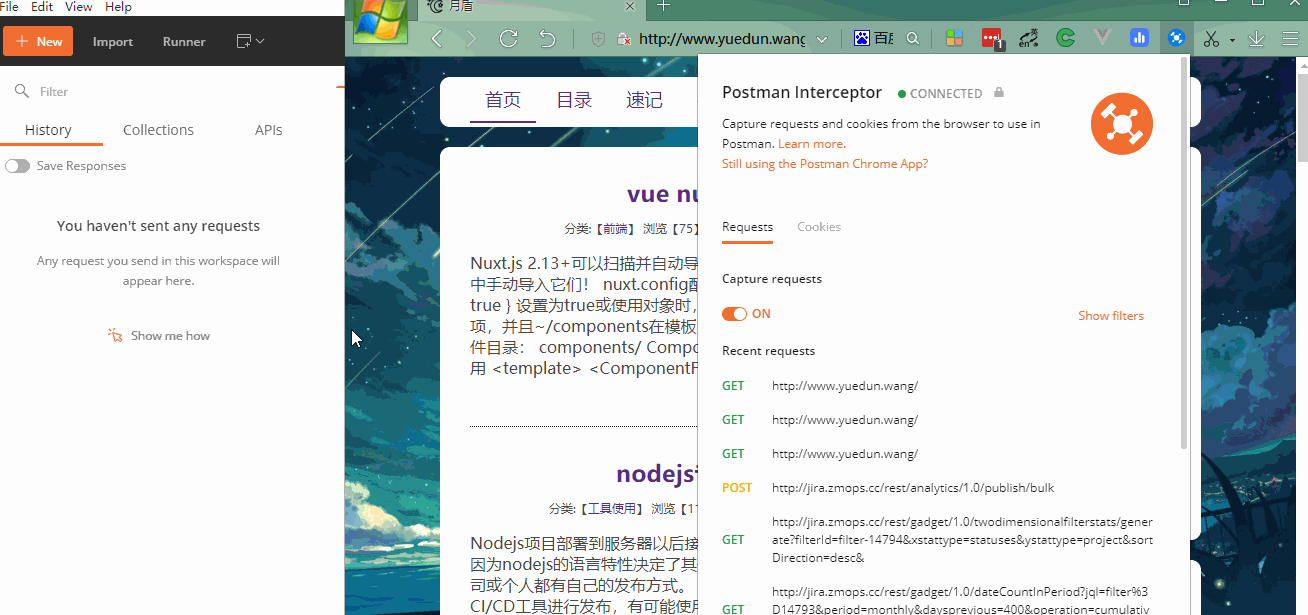1308x615 pixels.
Task: Turn off the Capture requests toggle
Action: (734, 314)
